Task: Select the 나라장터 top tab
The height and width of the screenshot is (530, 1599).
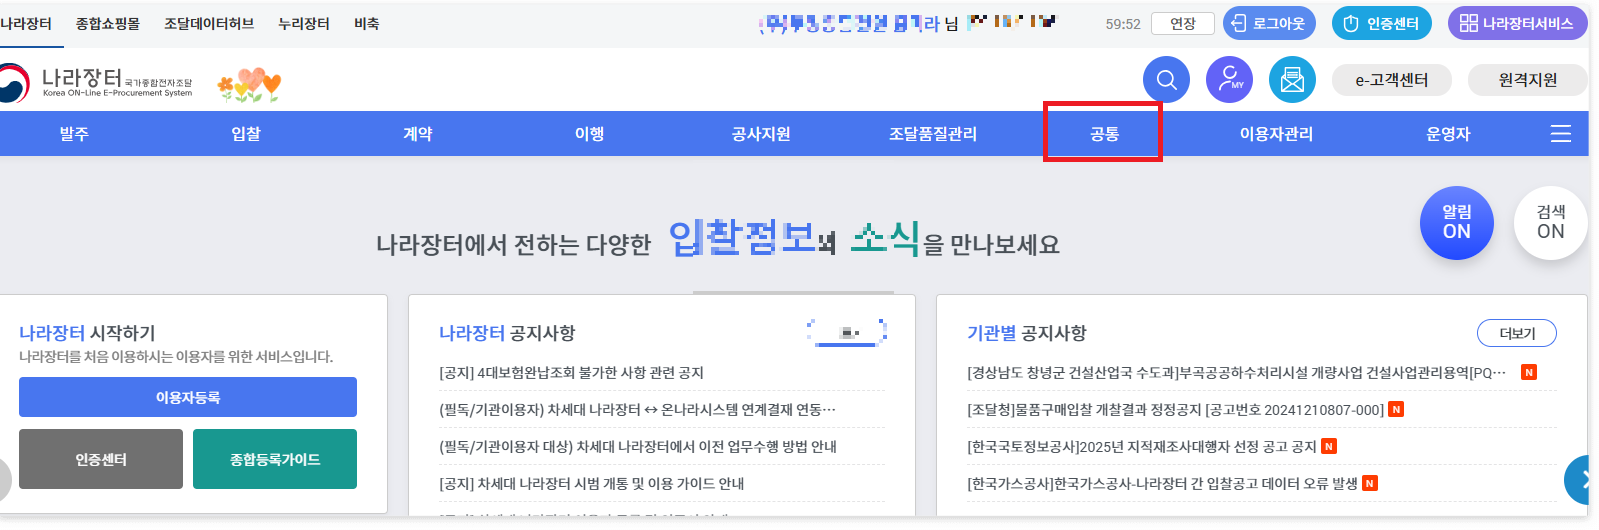Action: pyautogui.click(x=26, y=24)
